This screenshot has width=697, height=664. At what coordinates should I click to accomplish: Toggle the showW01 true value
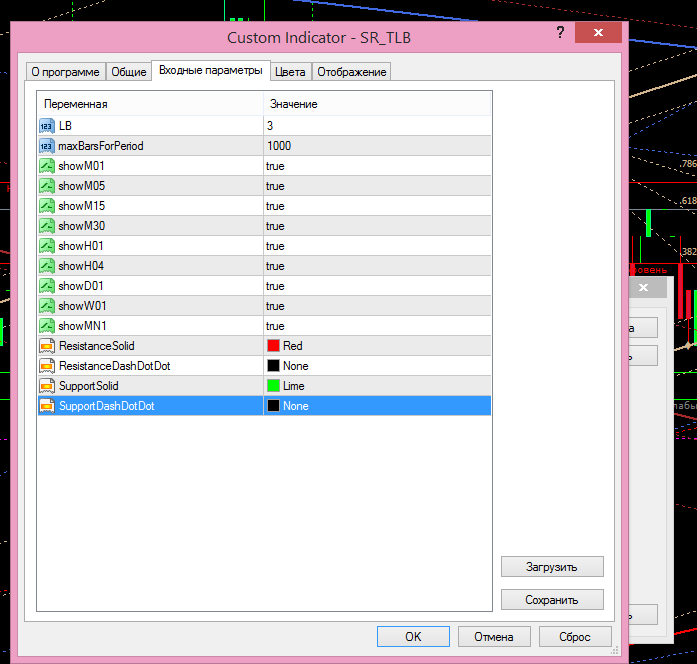[x=275, y=306]
